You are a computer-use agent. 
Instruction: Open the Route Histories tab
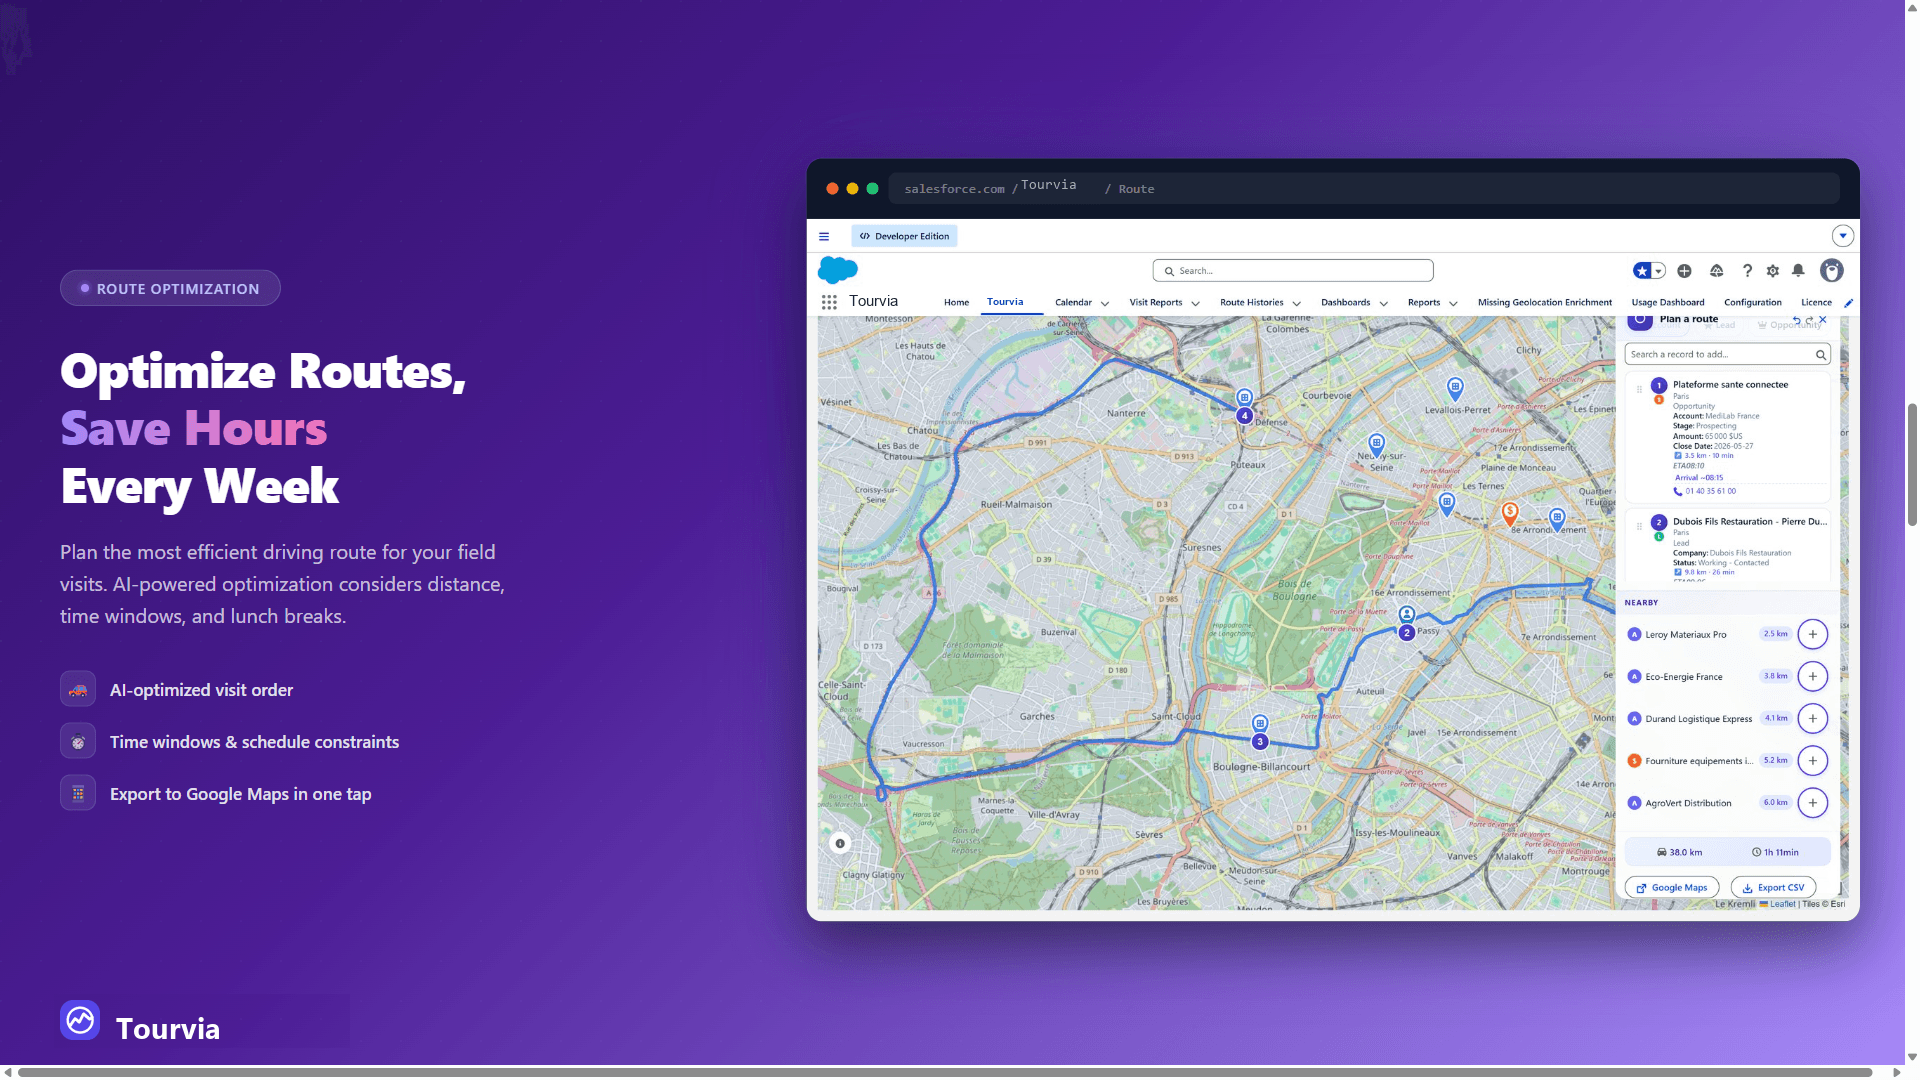click(1251, 303)
